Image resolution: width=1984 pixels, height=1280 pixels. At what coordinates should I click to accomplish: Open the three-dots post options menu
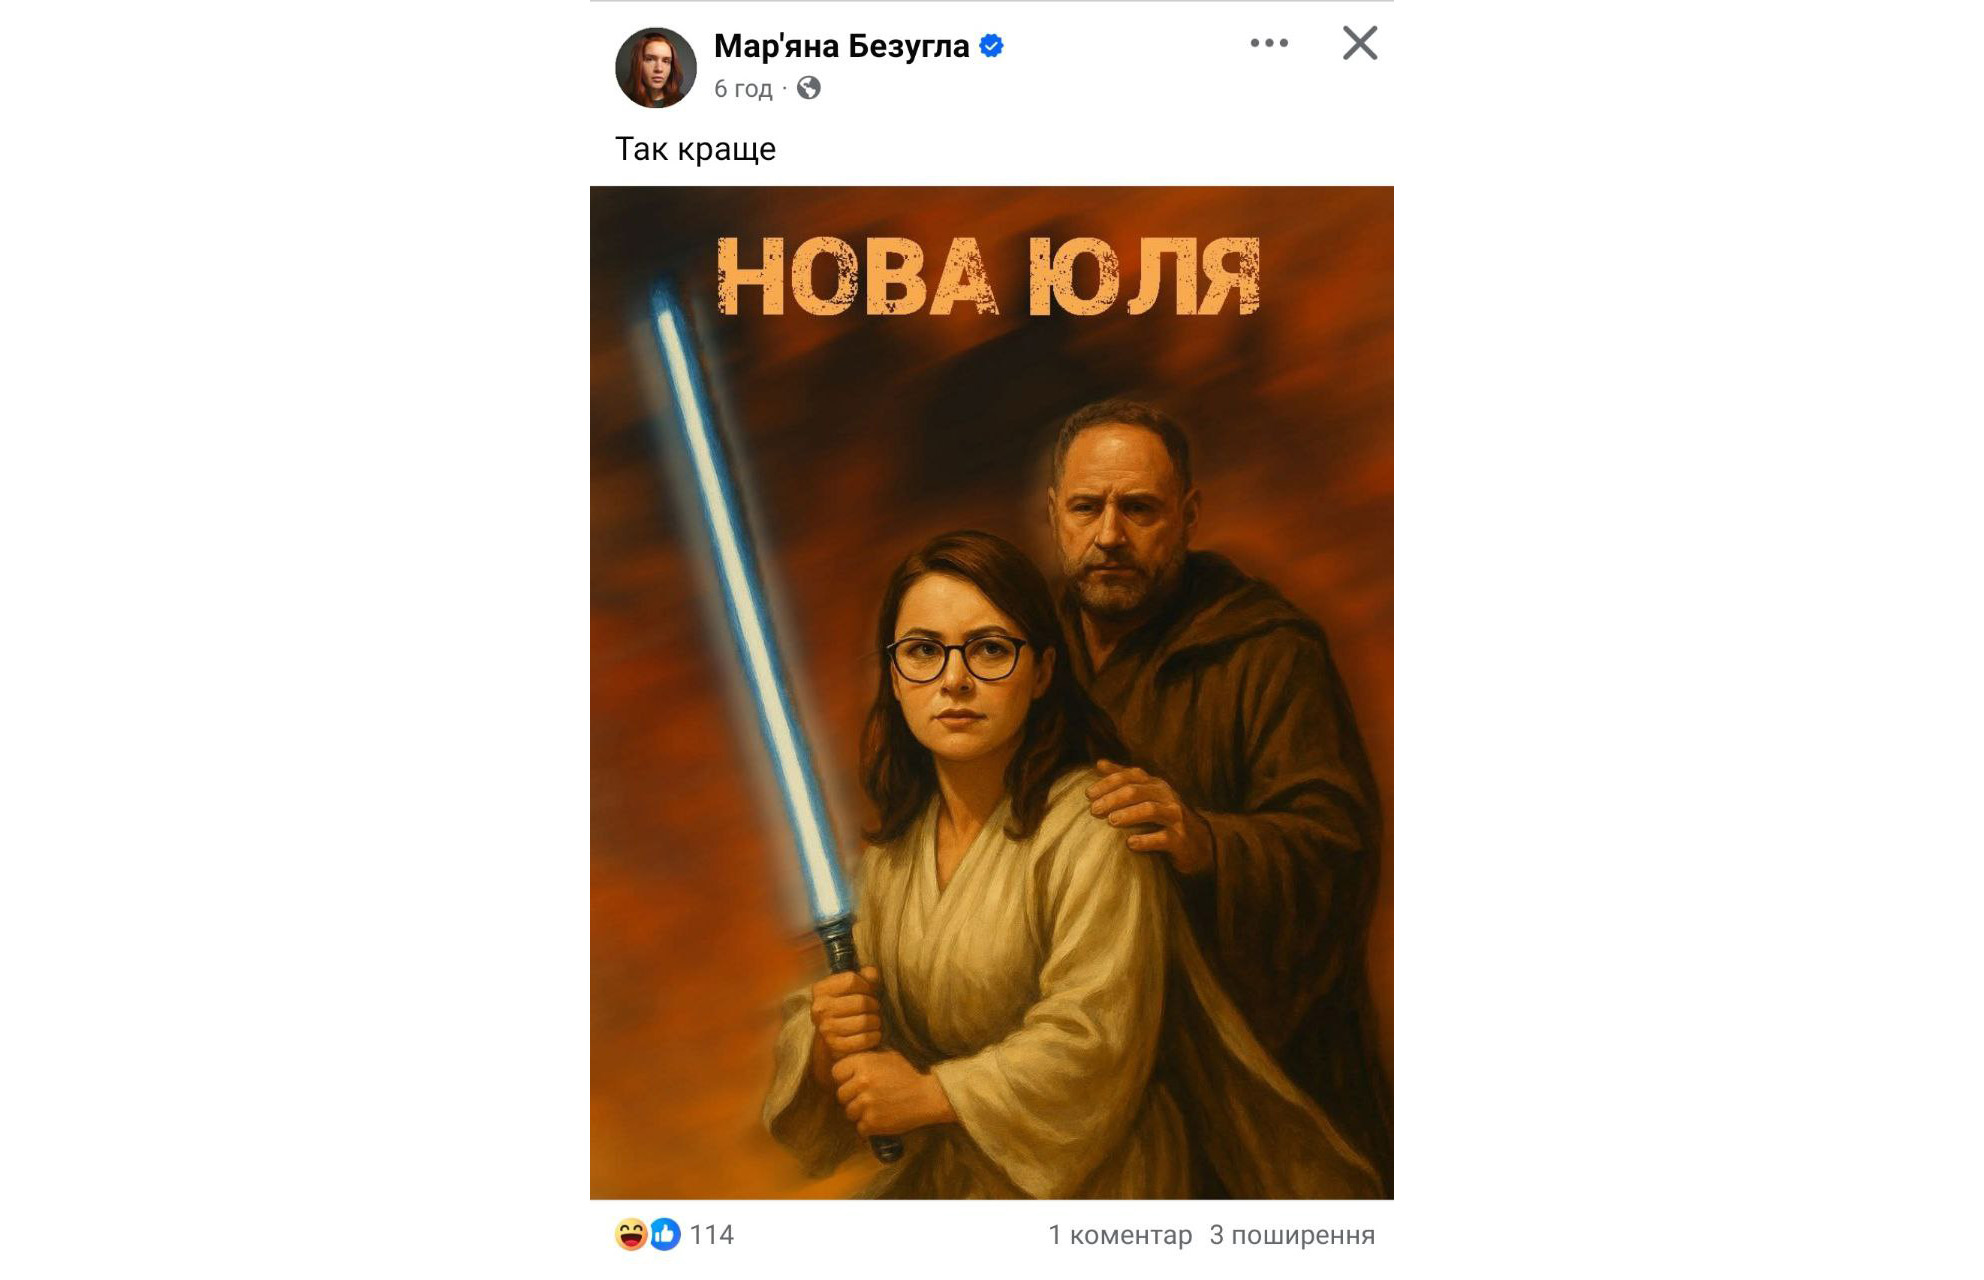1269,43
